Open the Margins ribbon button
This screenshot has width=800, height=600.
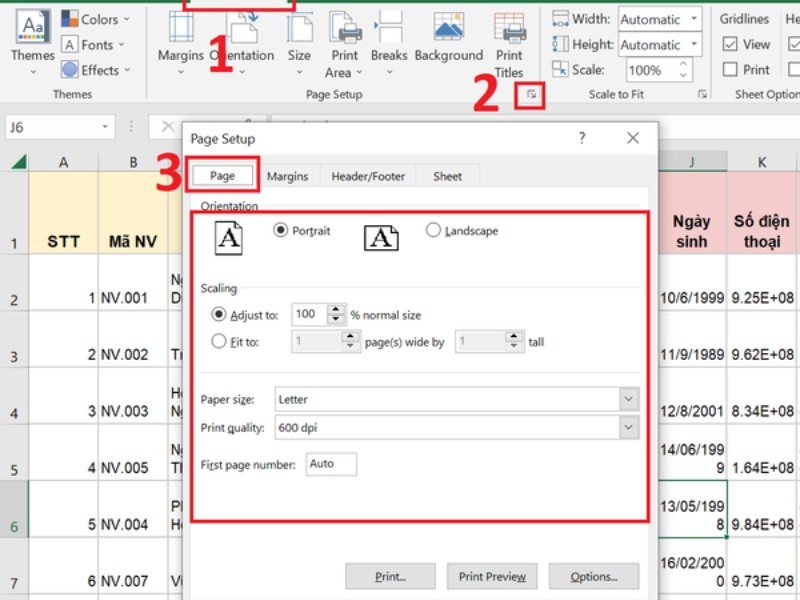tap(181, 43)
